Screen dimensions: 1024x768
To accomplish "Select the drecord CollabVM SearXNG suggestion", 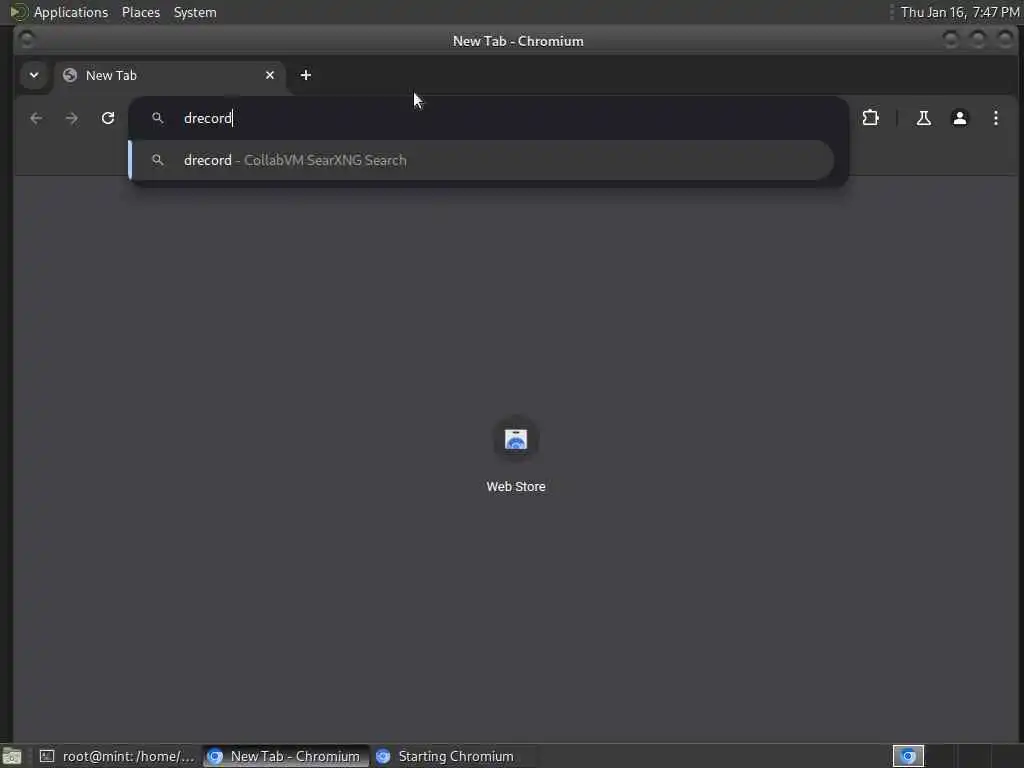I will point(482,160).
